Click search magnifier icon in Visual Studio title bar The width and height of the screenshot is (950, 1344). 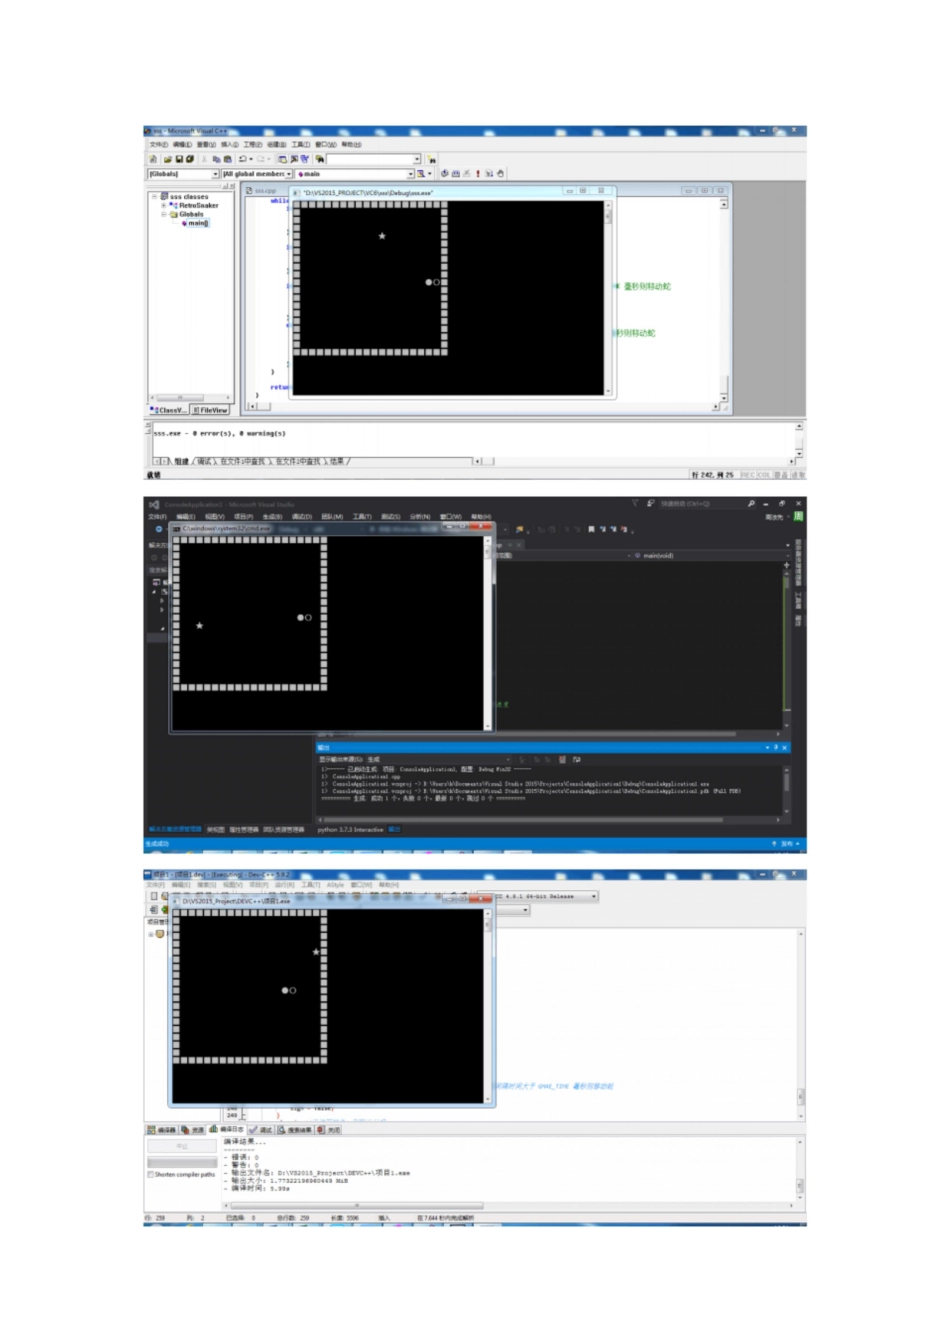pyautogui.click(x=751, y=503)
